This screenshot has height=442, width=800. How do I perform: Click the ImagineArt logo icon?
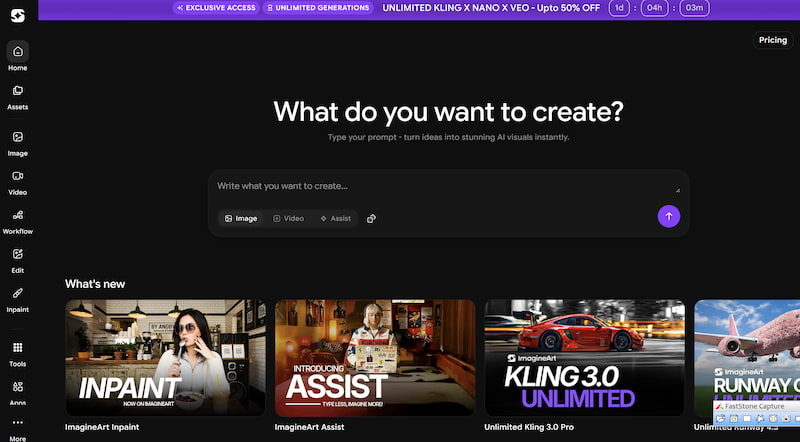tap(17, 15)
